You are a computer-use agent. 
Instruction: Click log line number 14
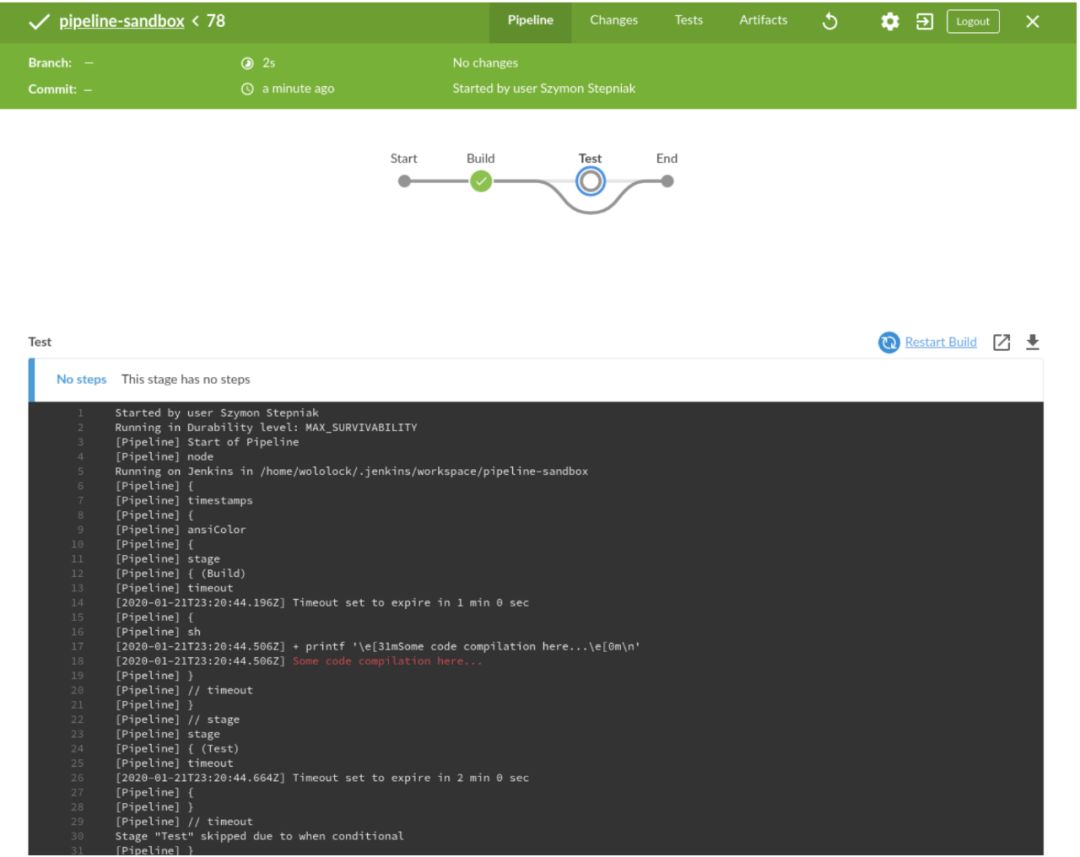point(78,603)
